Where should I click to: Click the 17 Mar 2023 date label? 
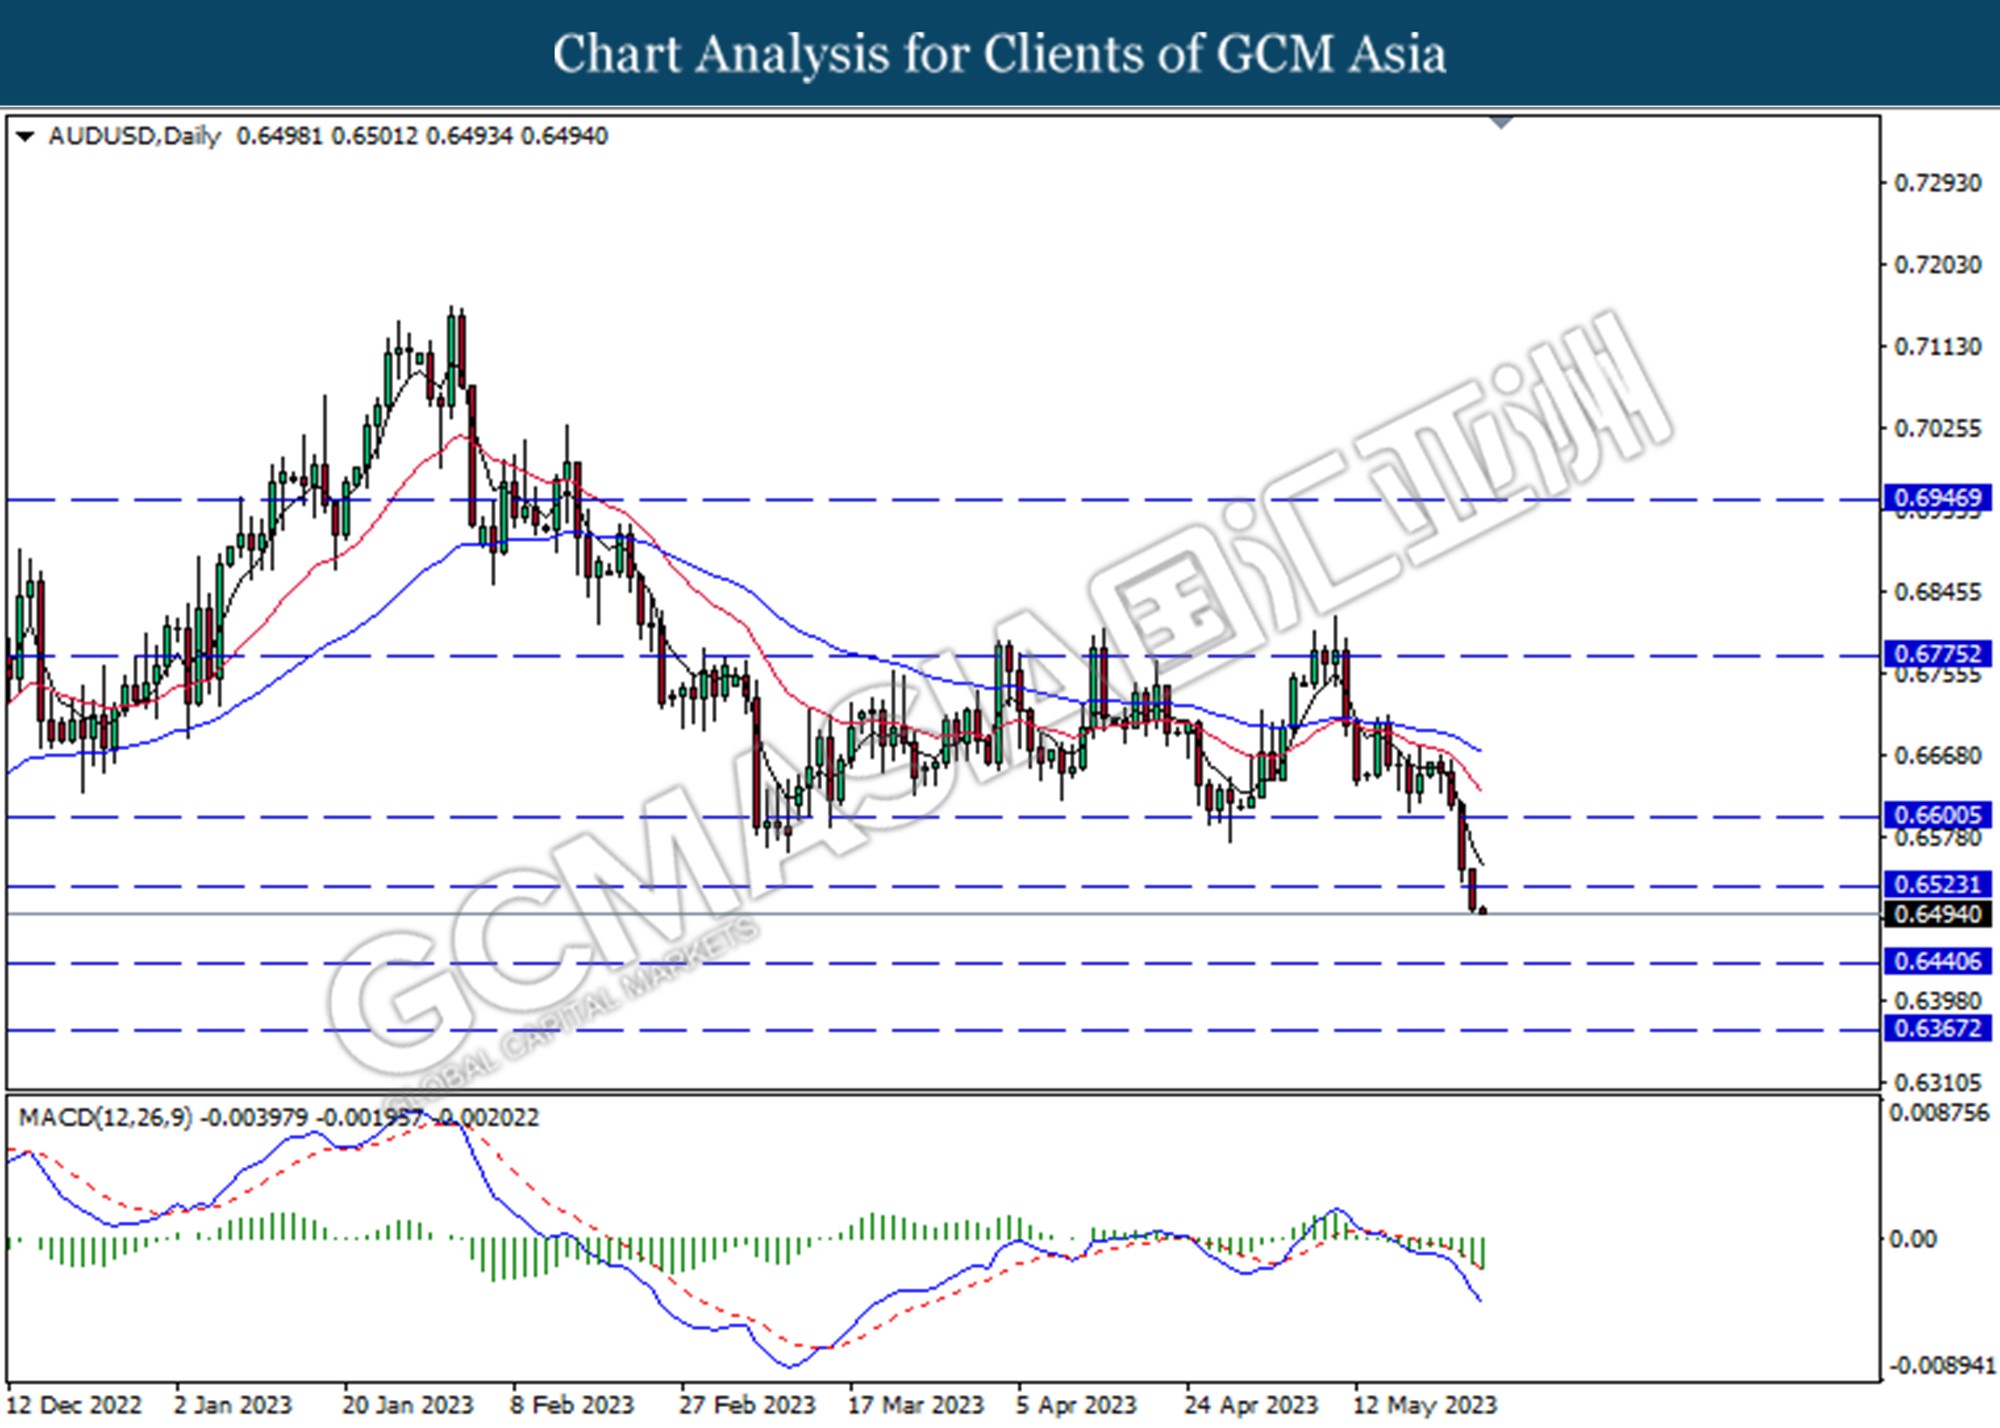pyautogui.click(x=916, y=1405)
